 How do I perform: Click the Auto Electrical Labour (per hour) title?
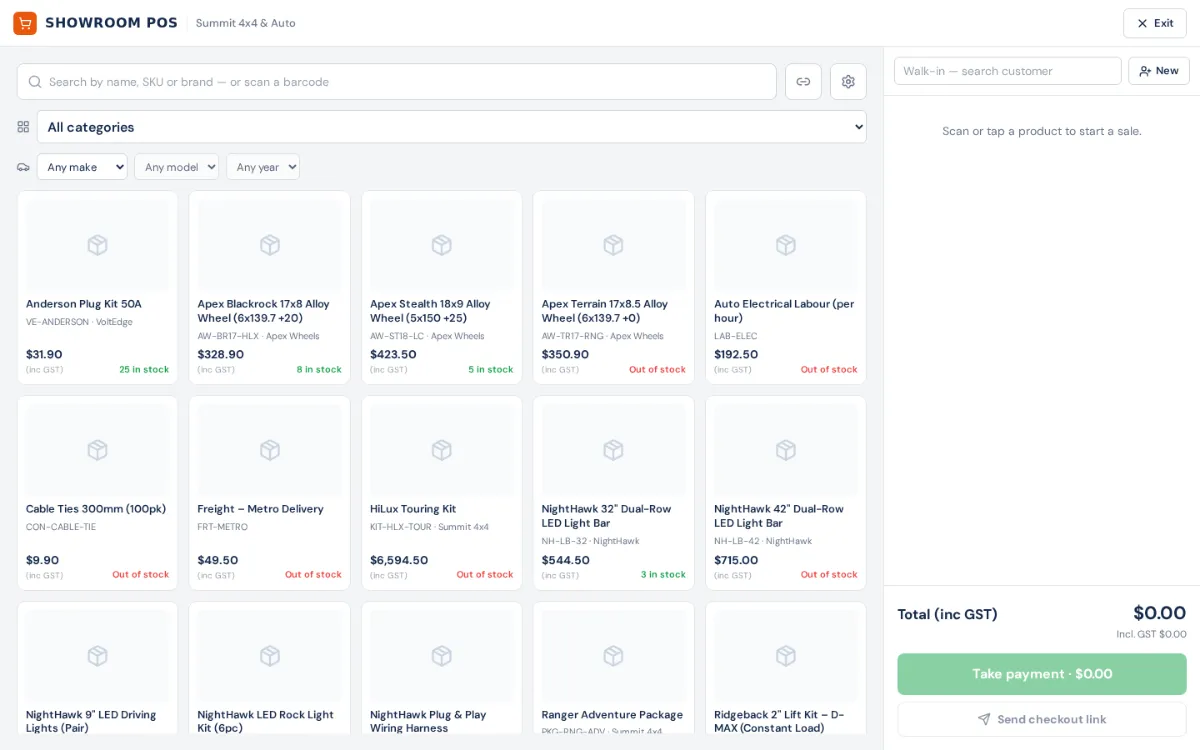pos(784,311)
